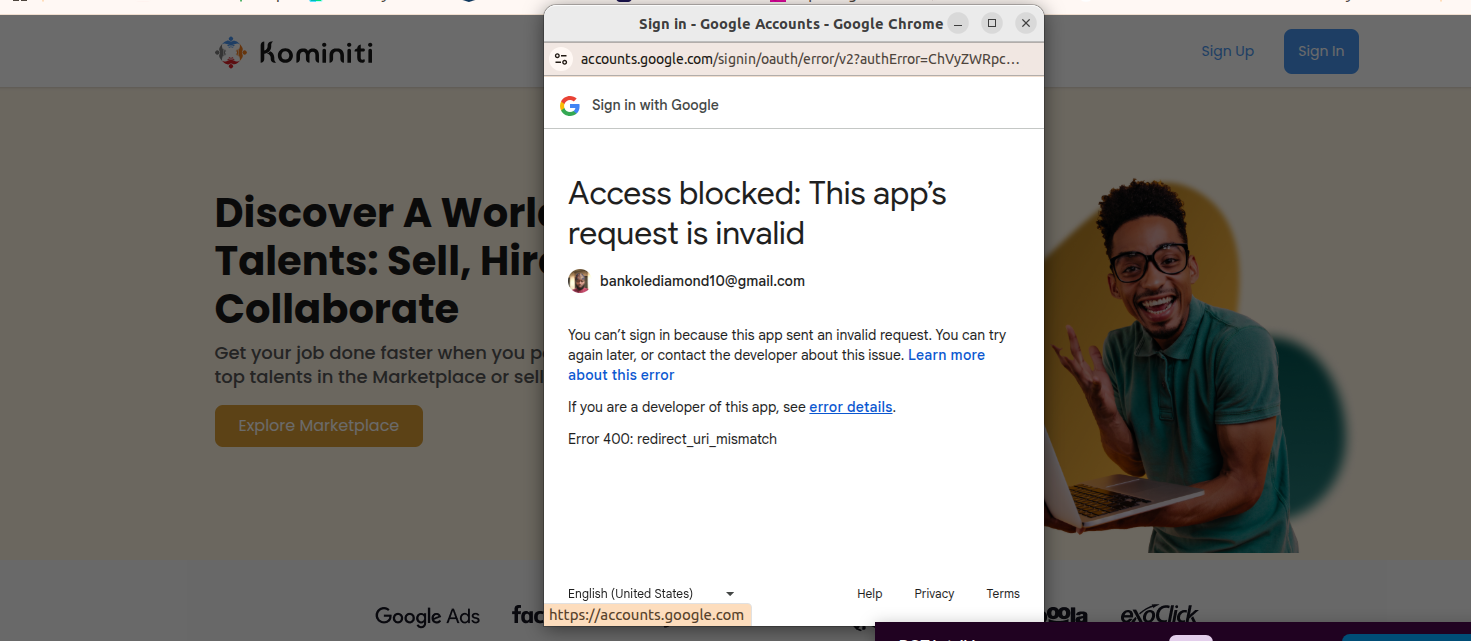
Task: Click the language selector dropdown arrow
Action: click(730, 594)
